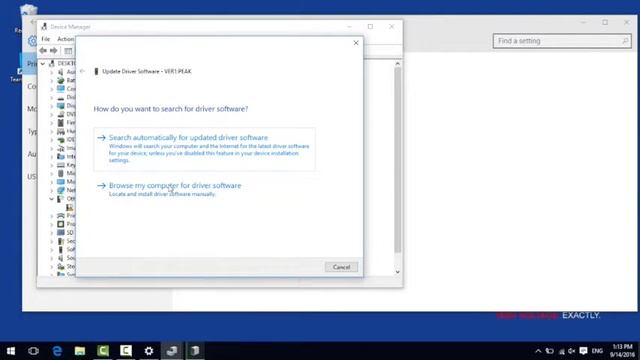Screen dimensions: 640x360
Task: Click the Settings search magnifier icon
Action: point(625,41)
